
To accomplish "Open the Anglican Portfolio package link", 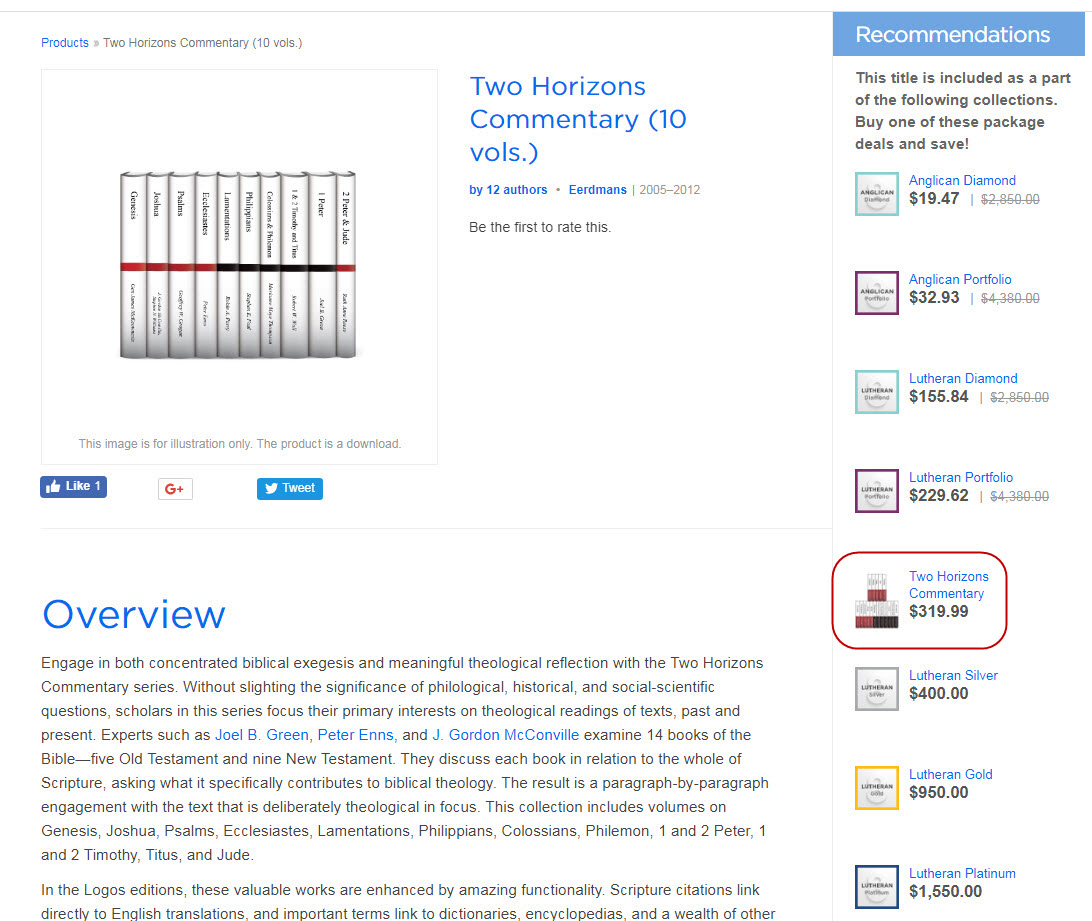I will 960,279.
